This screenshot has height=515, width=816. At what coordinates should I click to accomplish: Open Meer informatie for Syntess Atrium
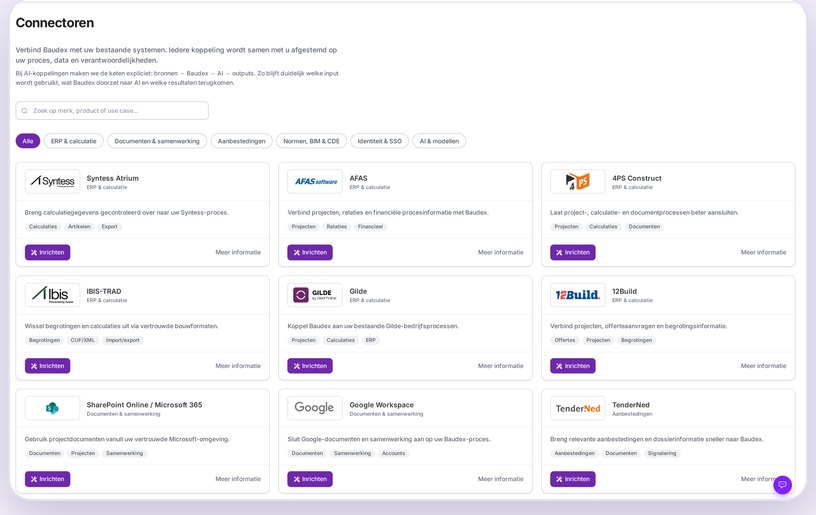tap(238, 252)
